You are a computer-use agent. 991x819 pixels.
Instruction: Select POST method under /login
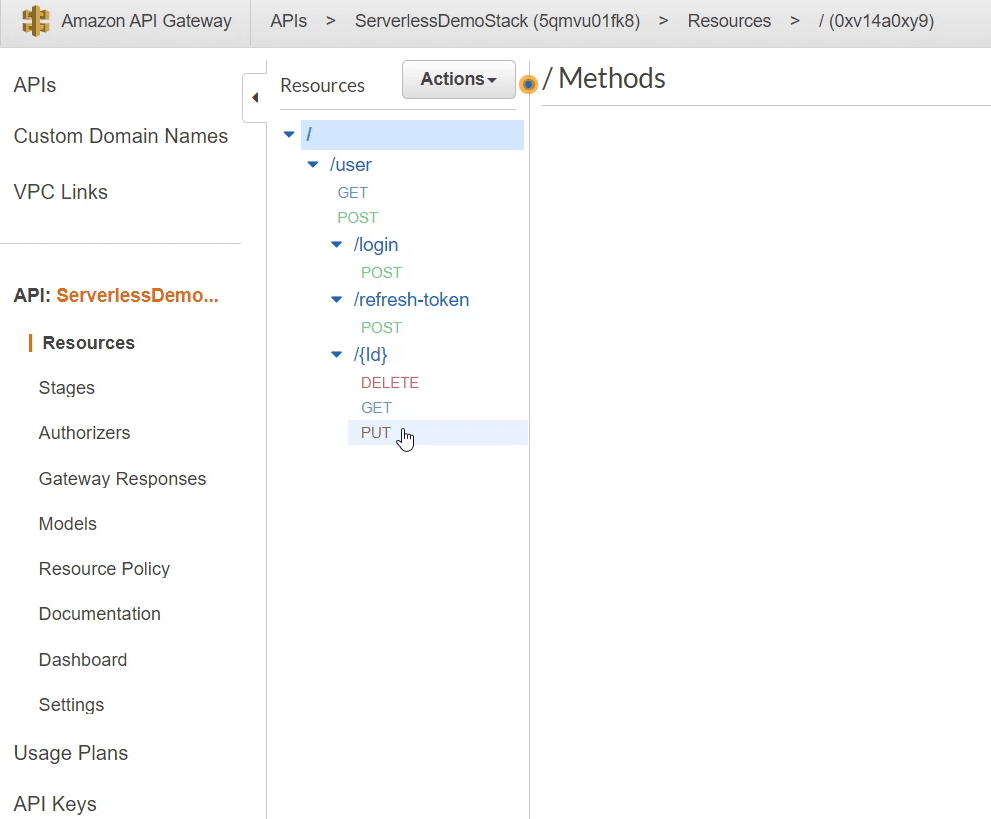pyautogui.click(x=381, y=273)
